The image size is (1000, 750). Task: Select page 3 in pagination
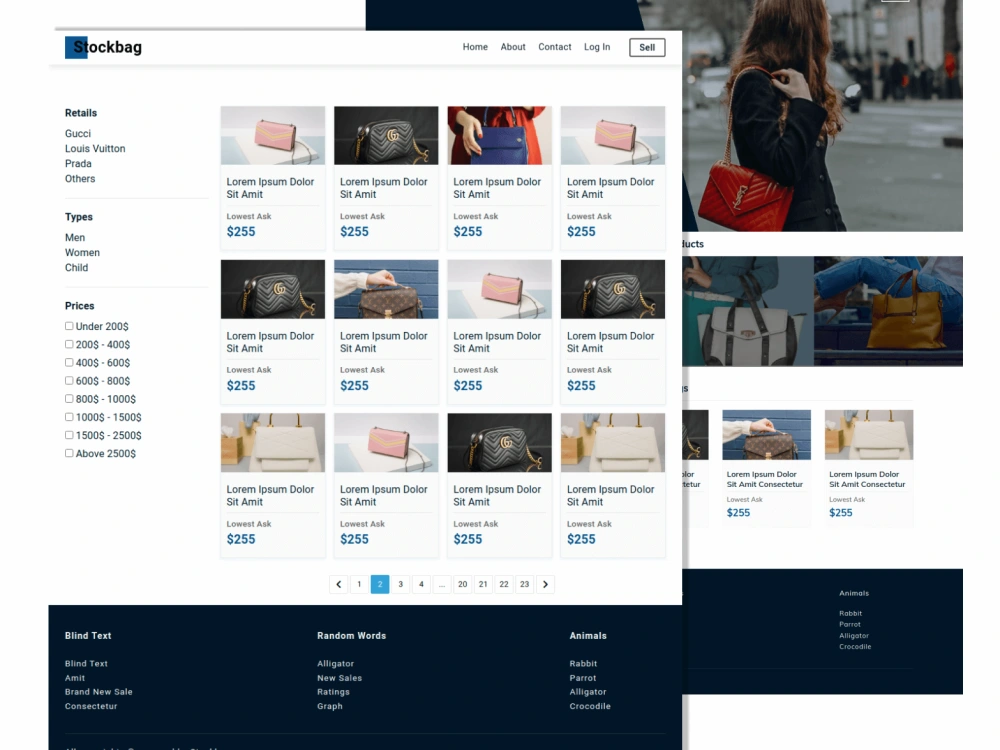point(401,584)
